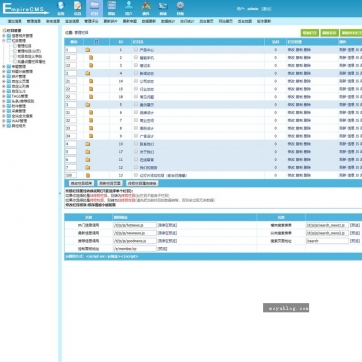Open 版本更新 in the shortcut menu bar
The width and height of the screenshot is (362, 362).
(x=264, y=21)
